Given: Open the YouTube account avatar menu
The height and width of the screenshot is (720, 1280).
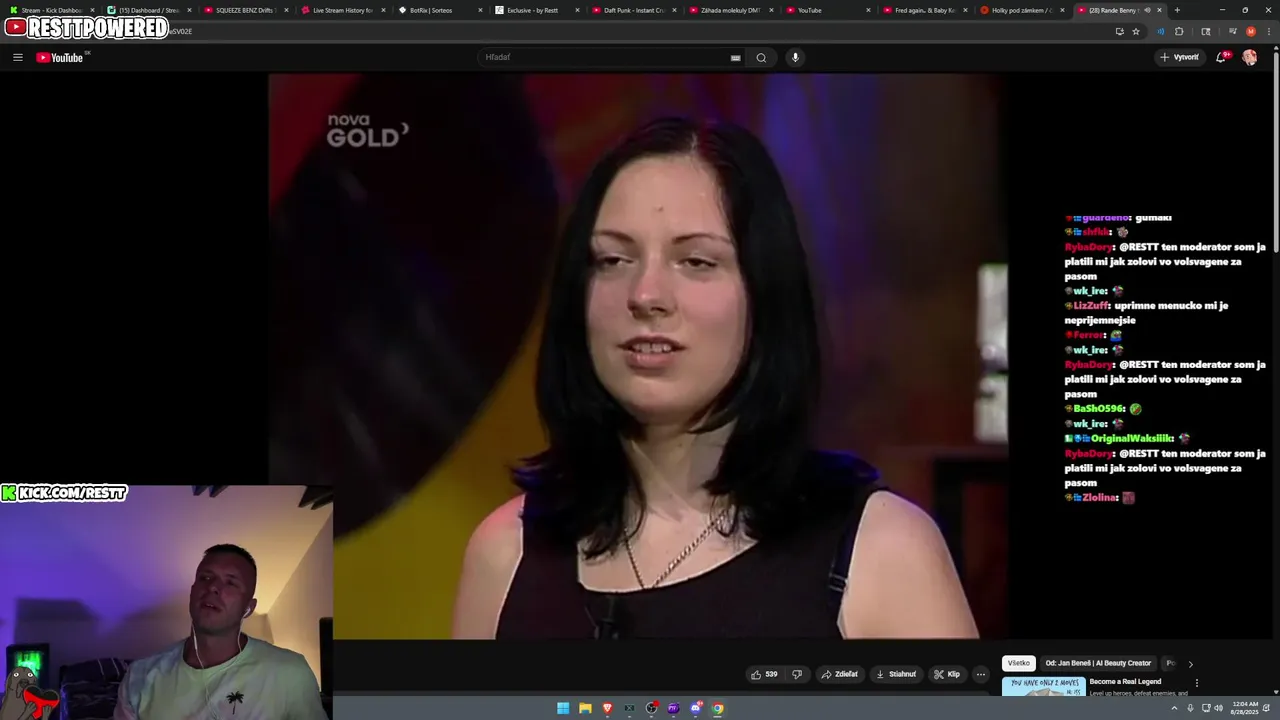Looking at the screenshot, I should point(1249,57).
